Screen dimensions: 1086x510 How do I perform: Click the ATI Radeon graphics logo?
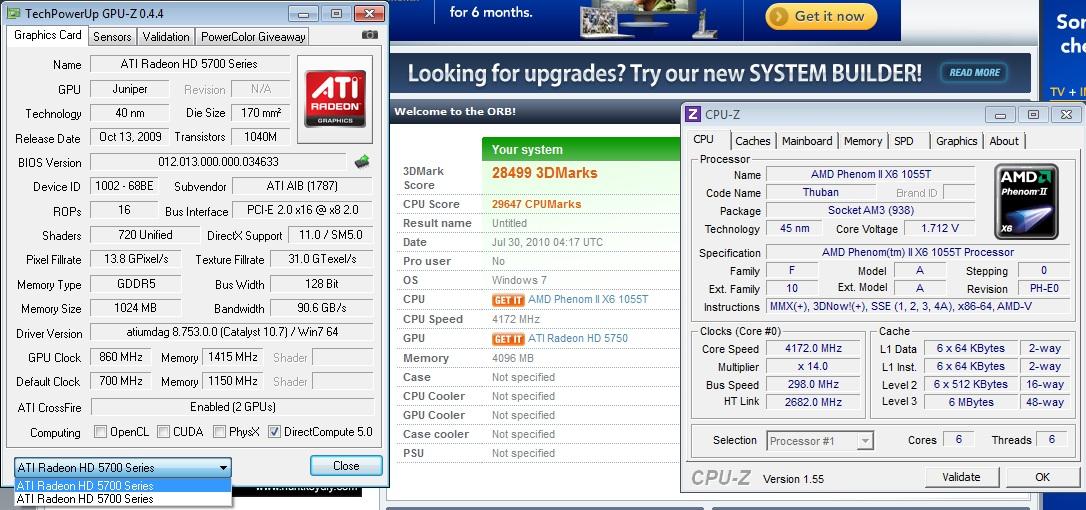[335, 100]
